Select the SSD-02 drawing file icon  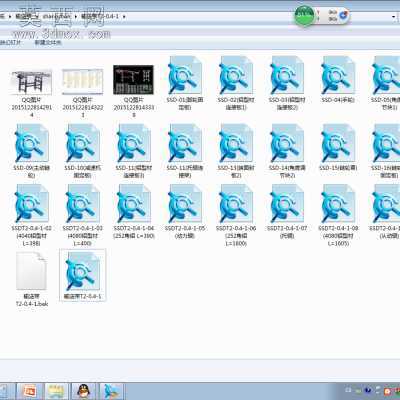click(x=236, y=76)
